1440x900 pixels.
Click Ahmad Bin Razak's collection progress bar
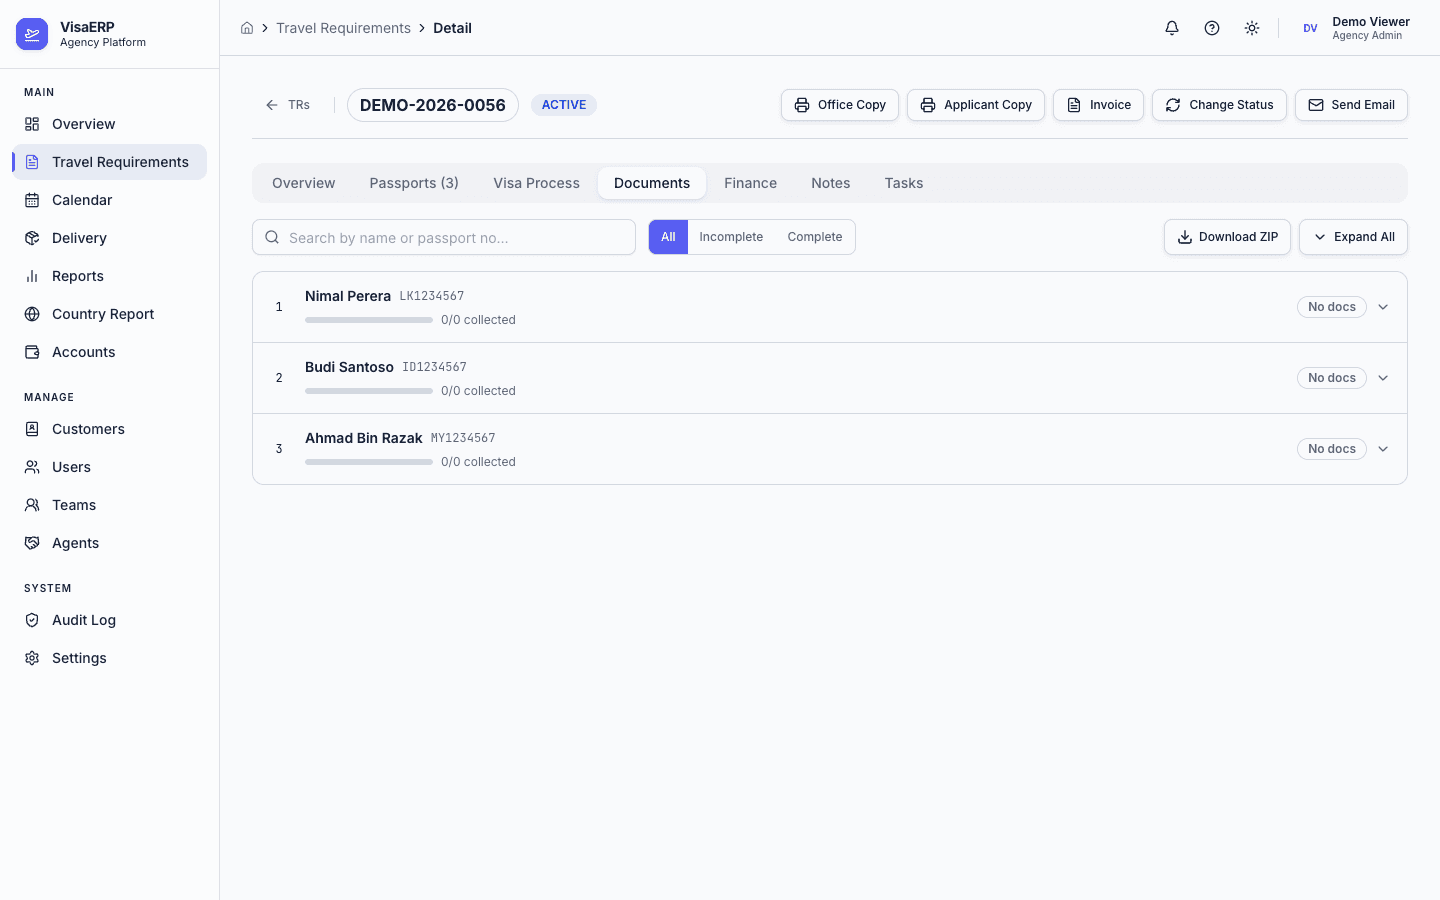coord(369,462)
